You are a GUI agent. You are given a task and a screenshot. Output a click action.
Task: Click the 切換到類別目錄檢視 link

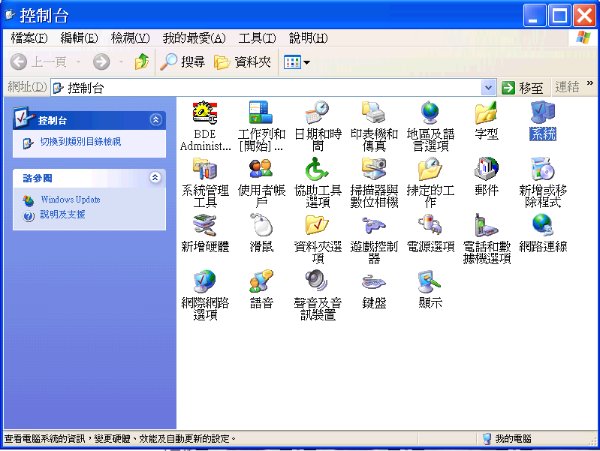(x=80, y=142)
